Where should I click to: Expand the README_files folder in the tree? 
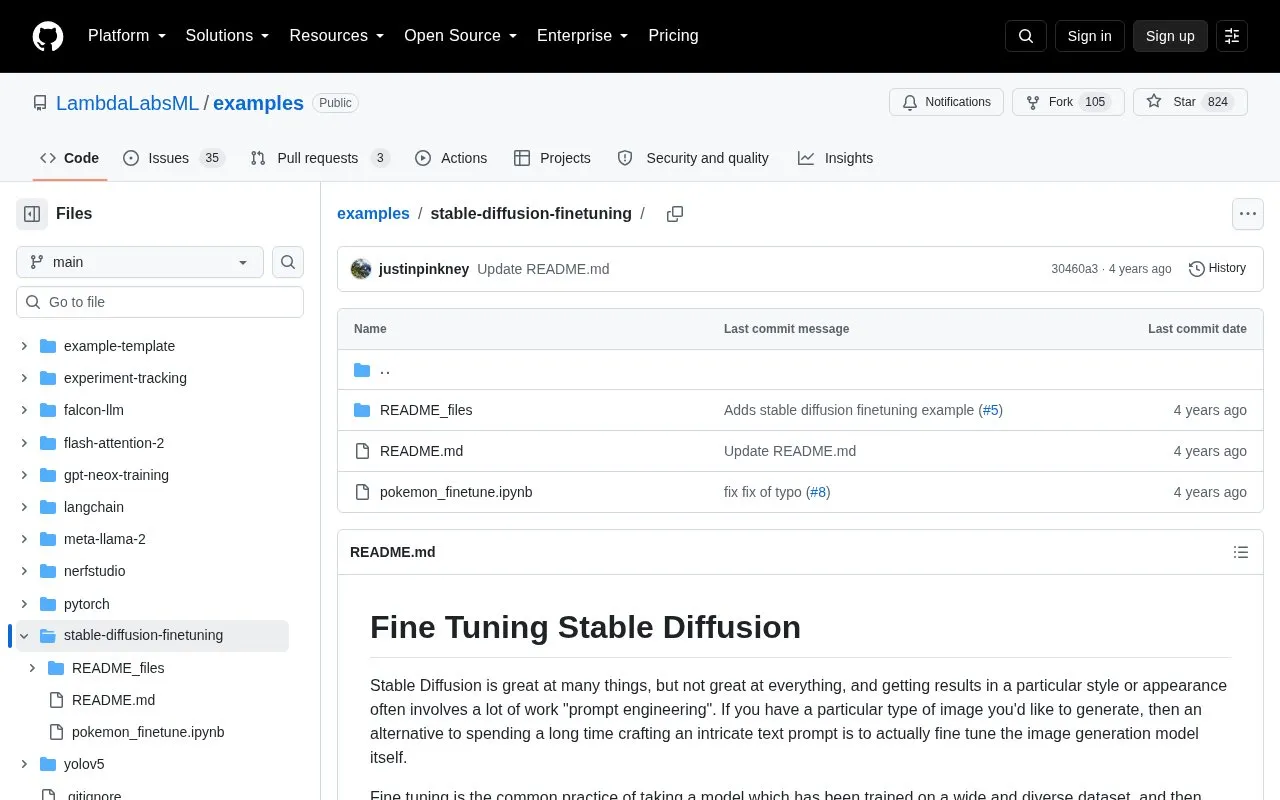[32, 668]
